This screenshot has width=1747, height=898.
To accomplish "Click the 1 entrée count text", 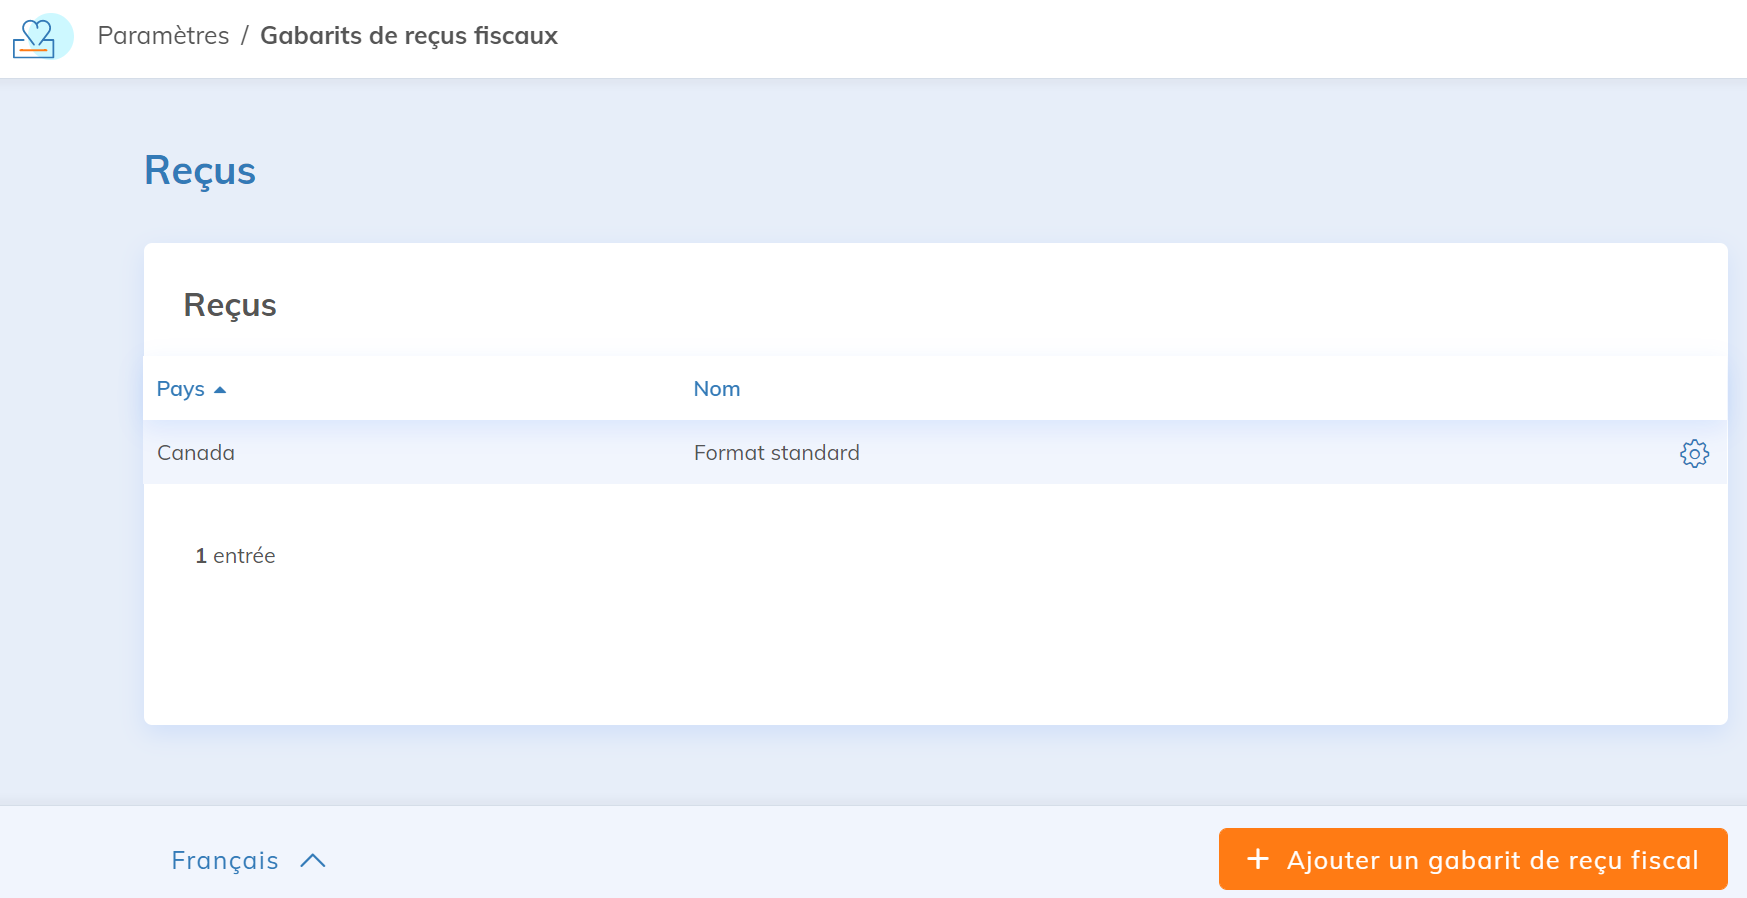I will 235,556.
